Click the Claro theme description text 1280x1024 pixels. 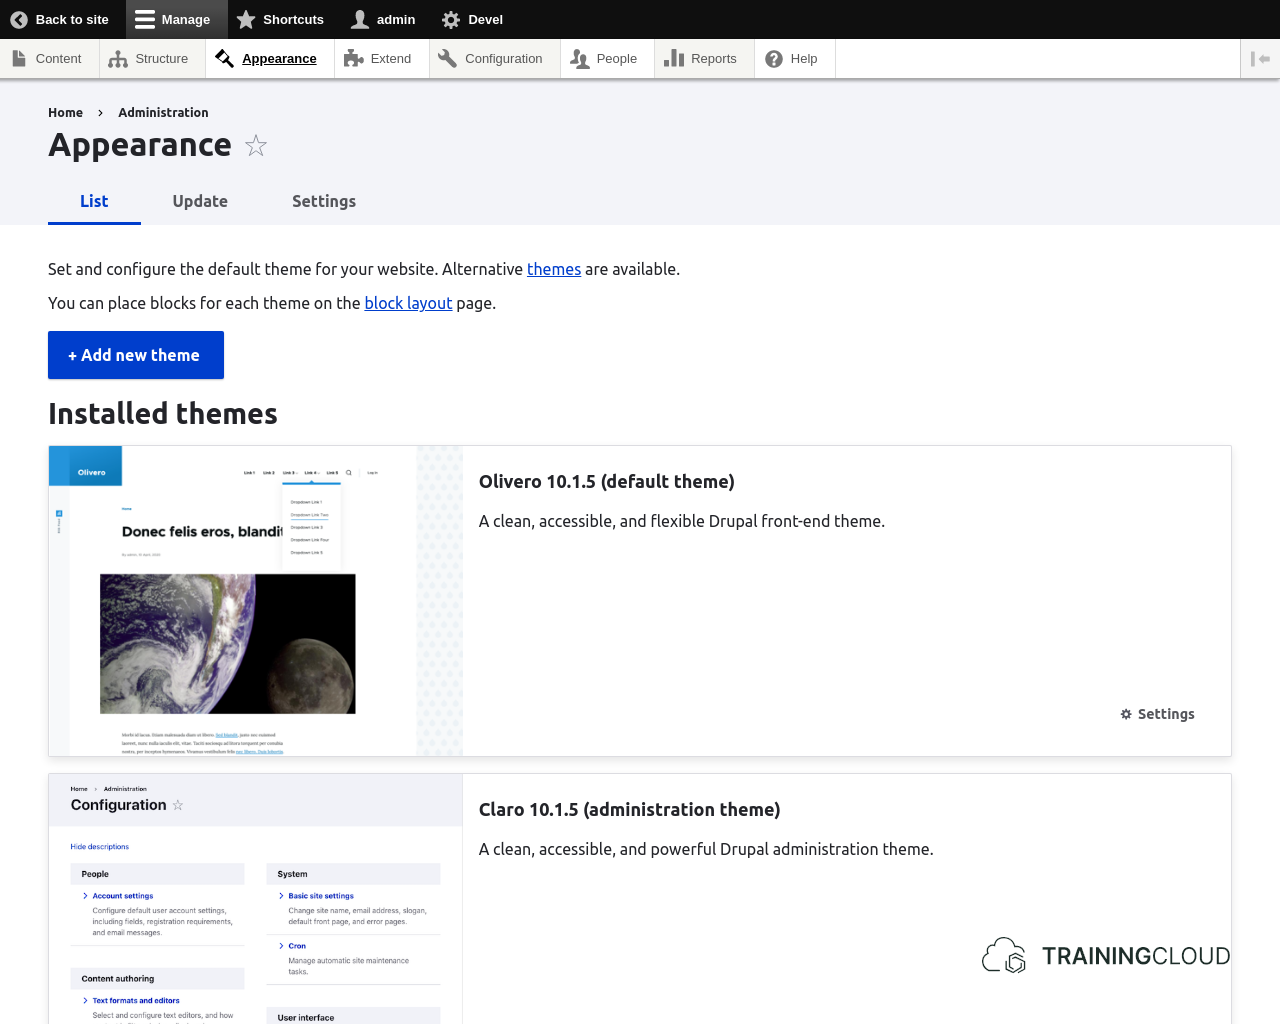tap(706, 849)
